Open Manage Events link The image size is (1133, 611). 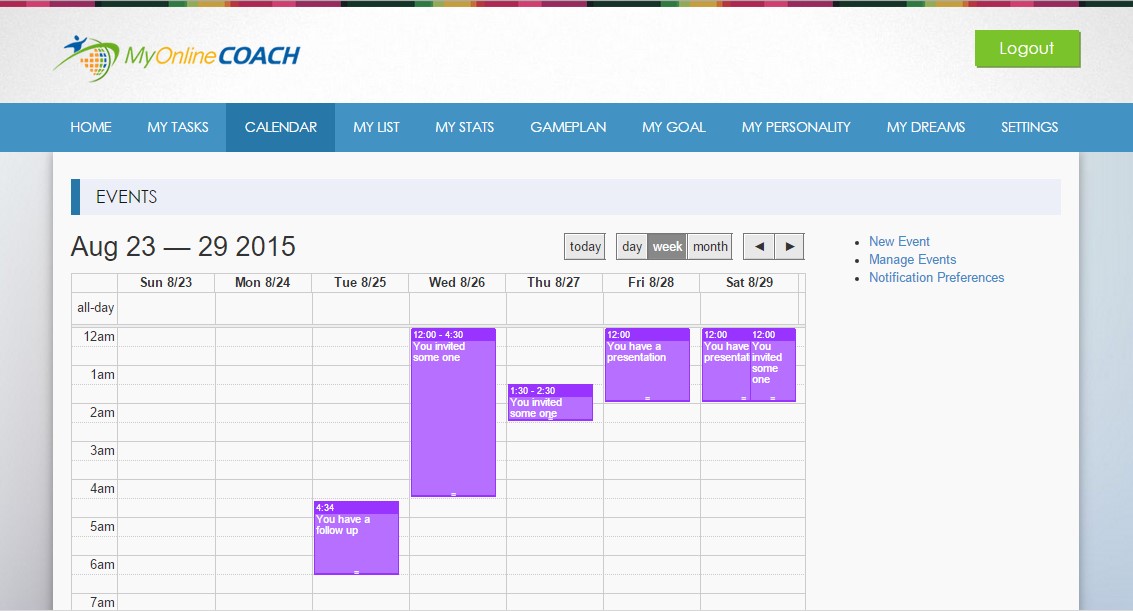(912, 260)
